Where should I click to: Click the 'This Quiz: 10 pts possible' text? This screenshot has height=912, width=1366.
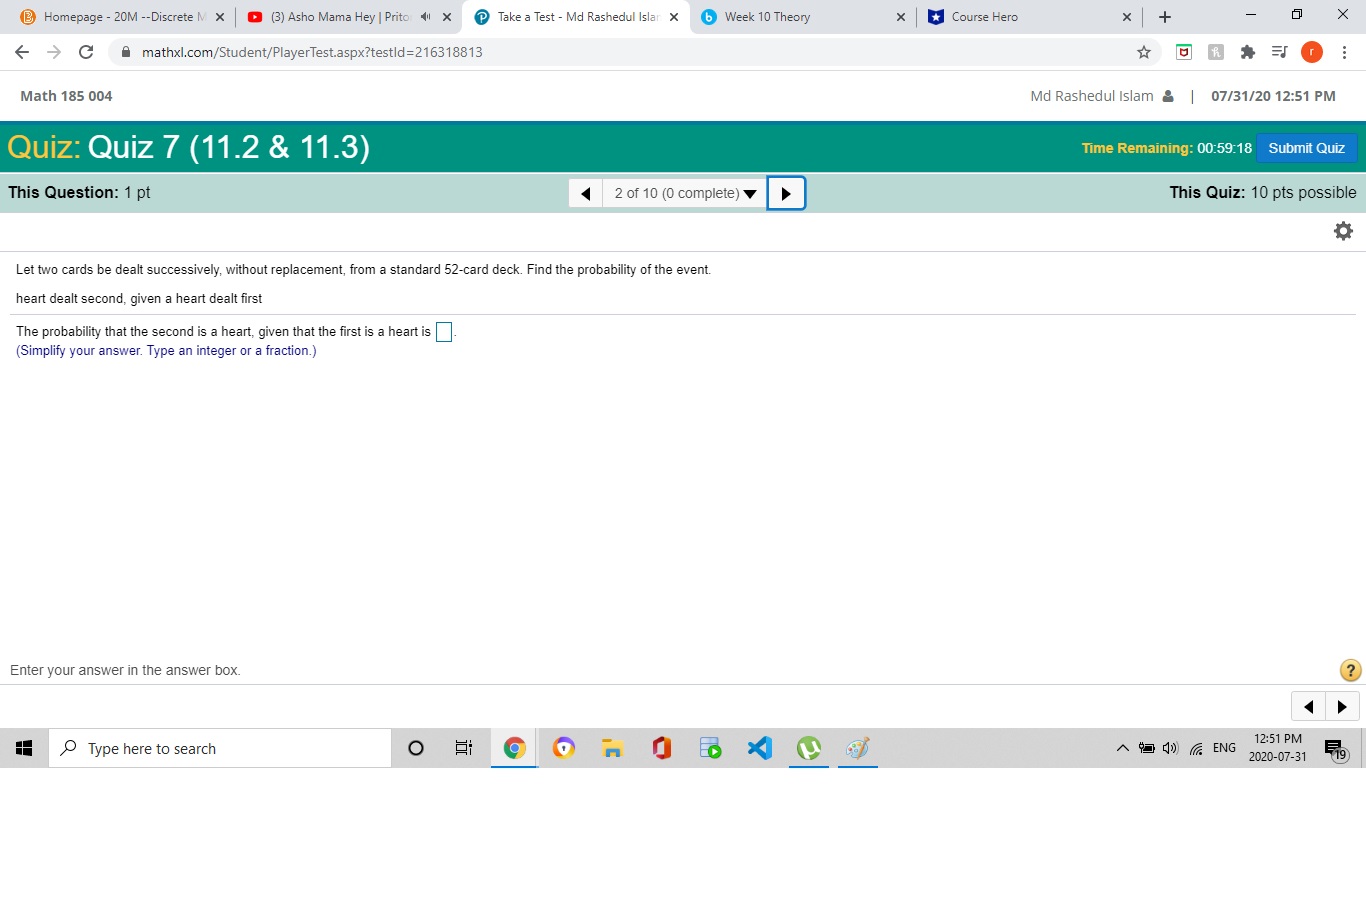[x=1263, y=192]
